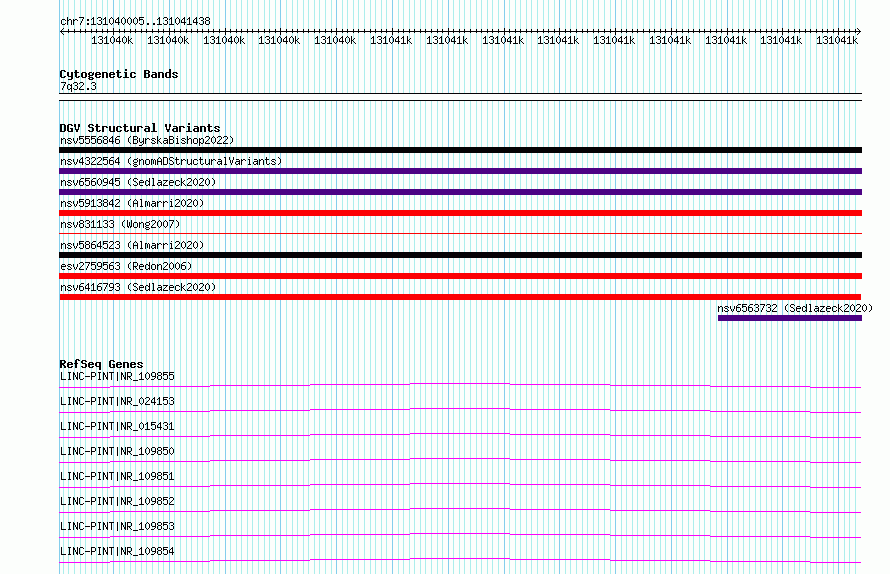Image resolution: width=890 pixels, height=574 pixels.
Task: Click the purple bar under nsv4322564
Action: [x=460, y=171]
